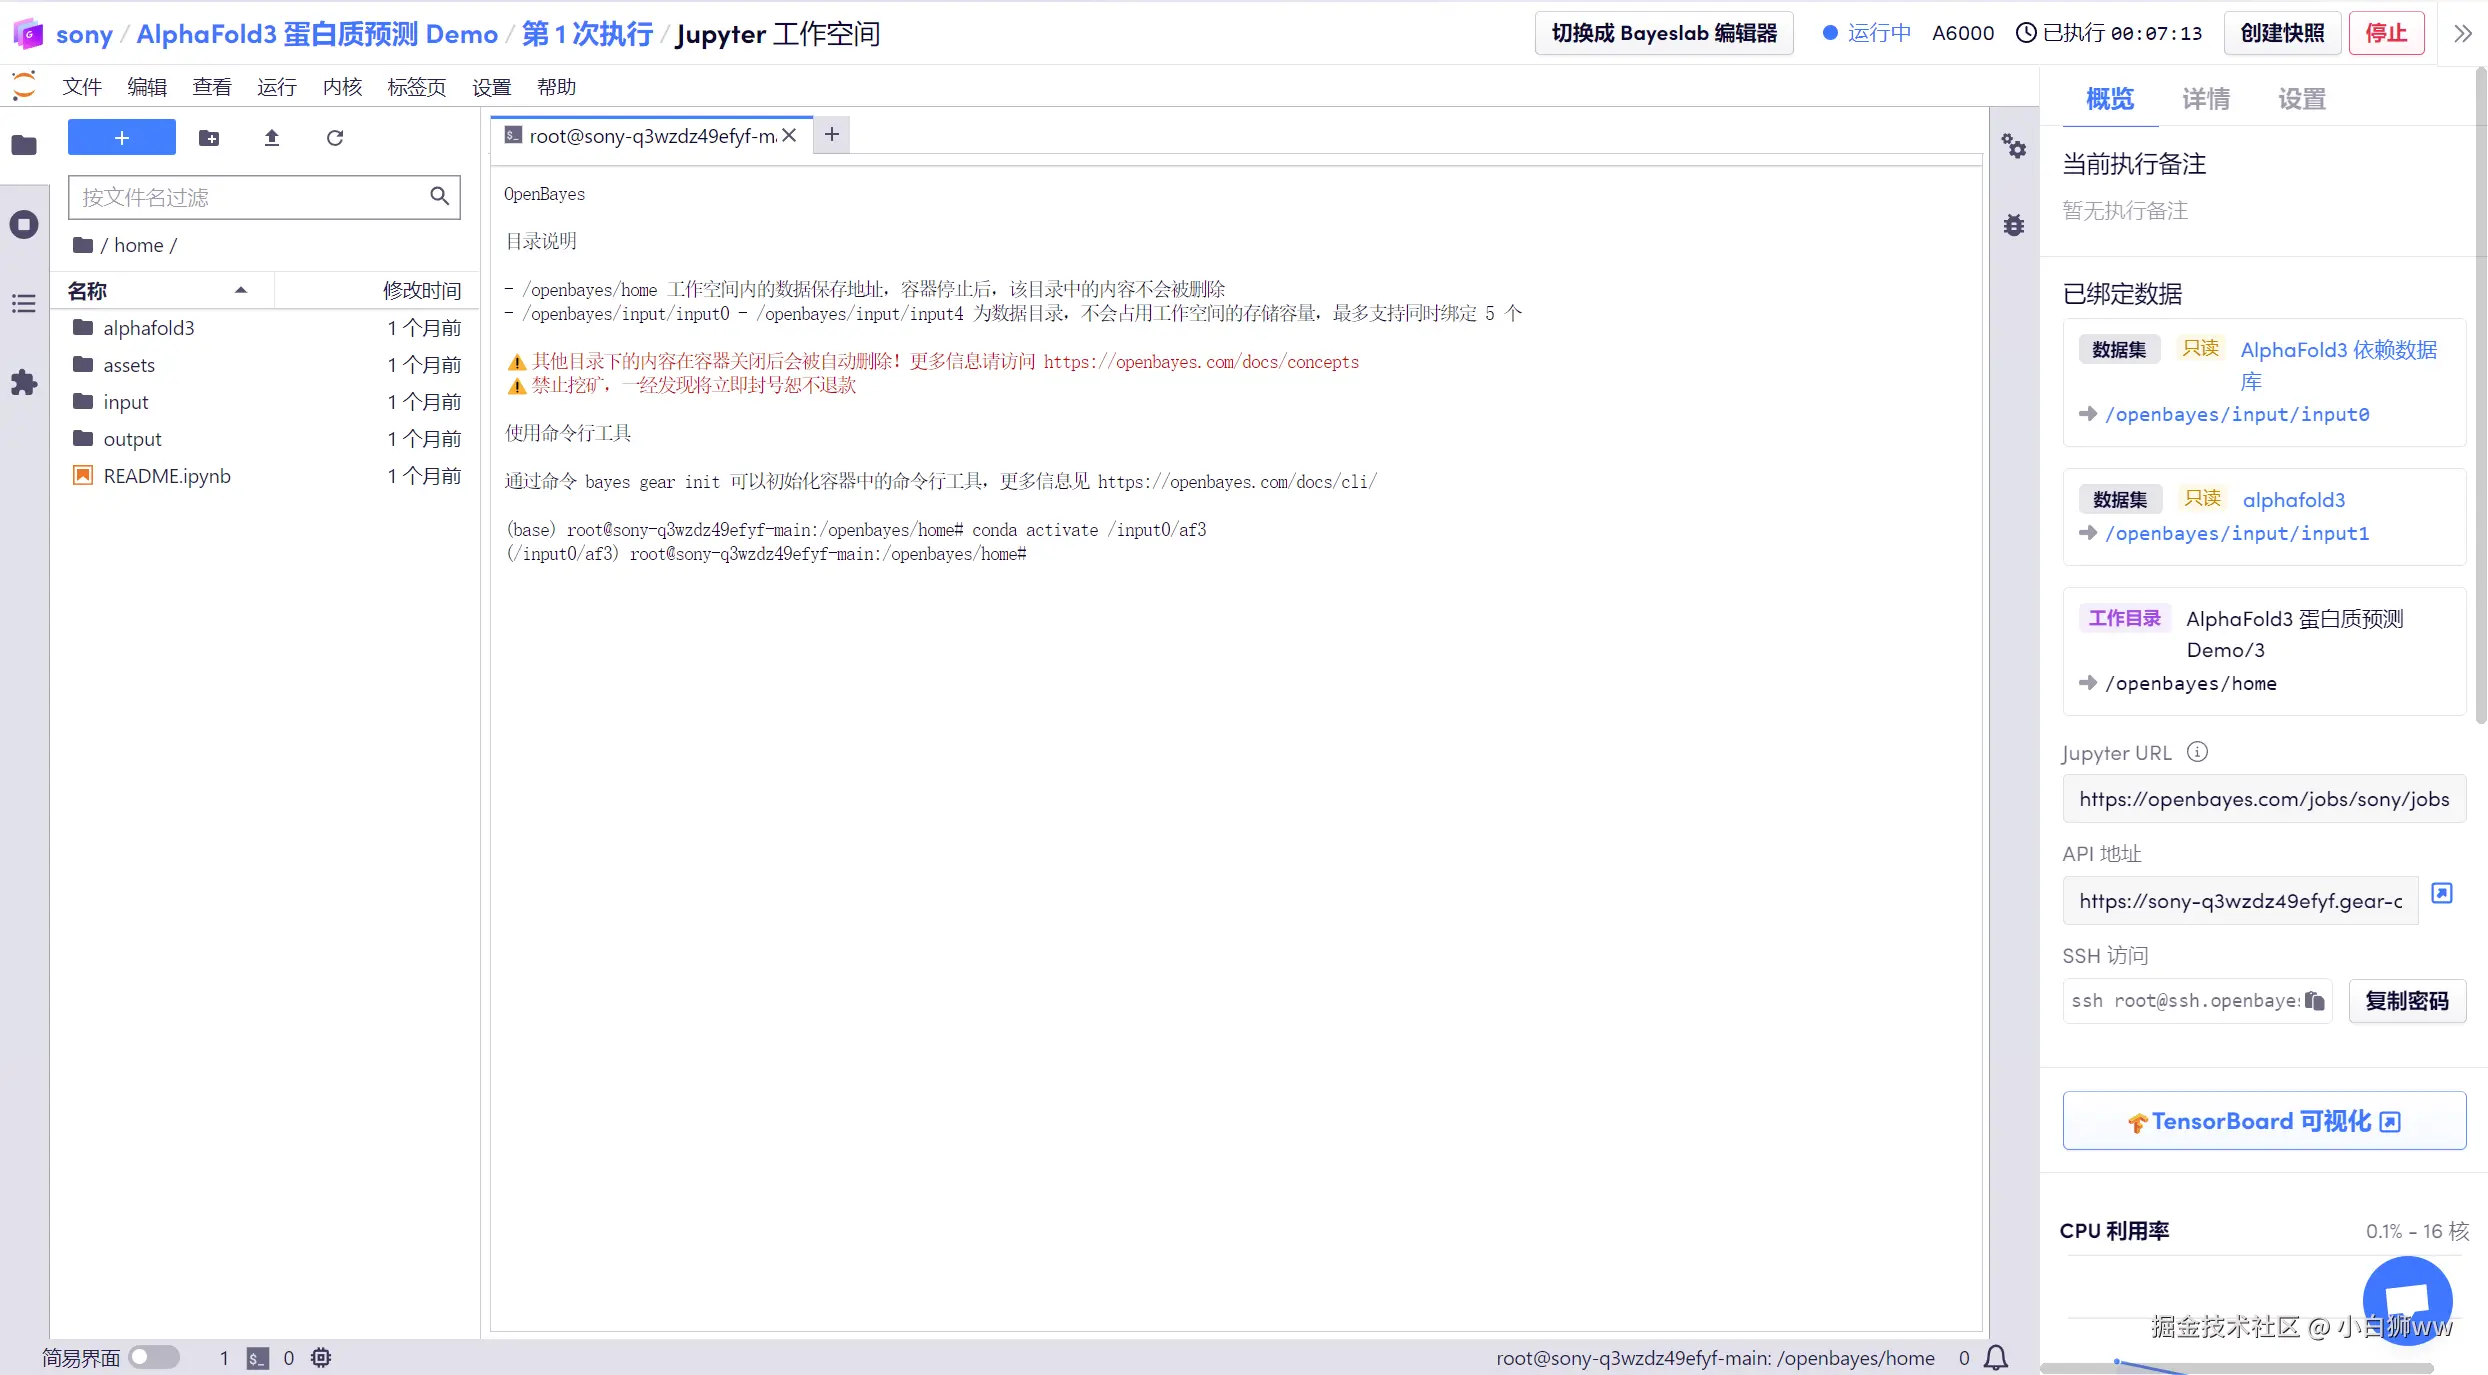Switch to the 详情 tab

[2205, 99]
